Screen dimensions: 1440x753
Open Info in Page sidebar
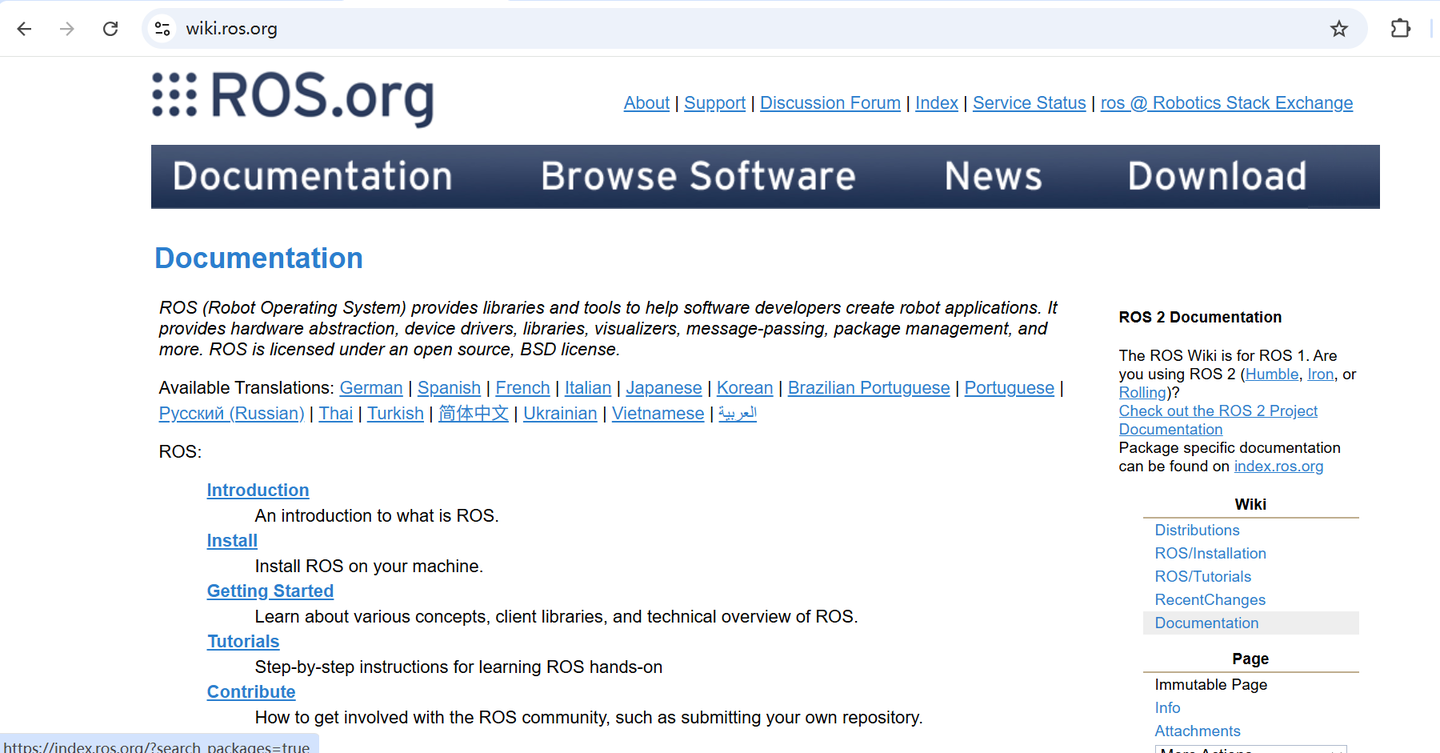pyautogui.click(x=1168, y=708)
